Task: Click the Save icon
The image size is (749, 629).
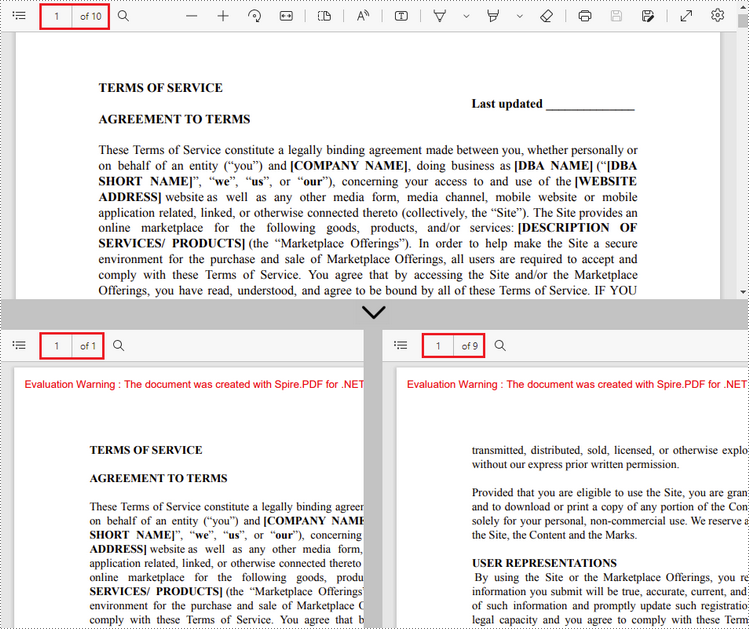Action: point(616,16)
